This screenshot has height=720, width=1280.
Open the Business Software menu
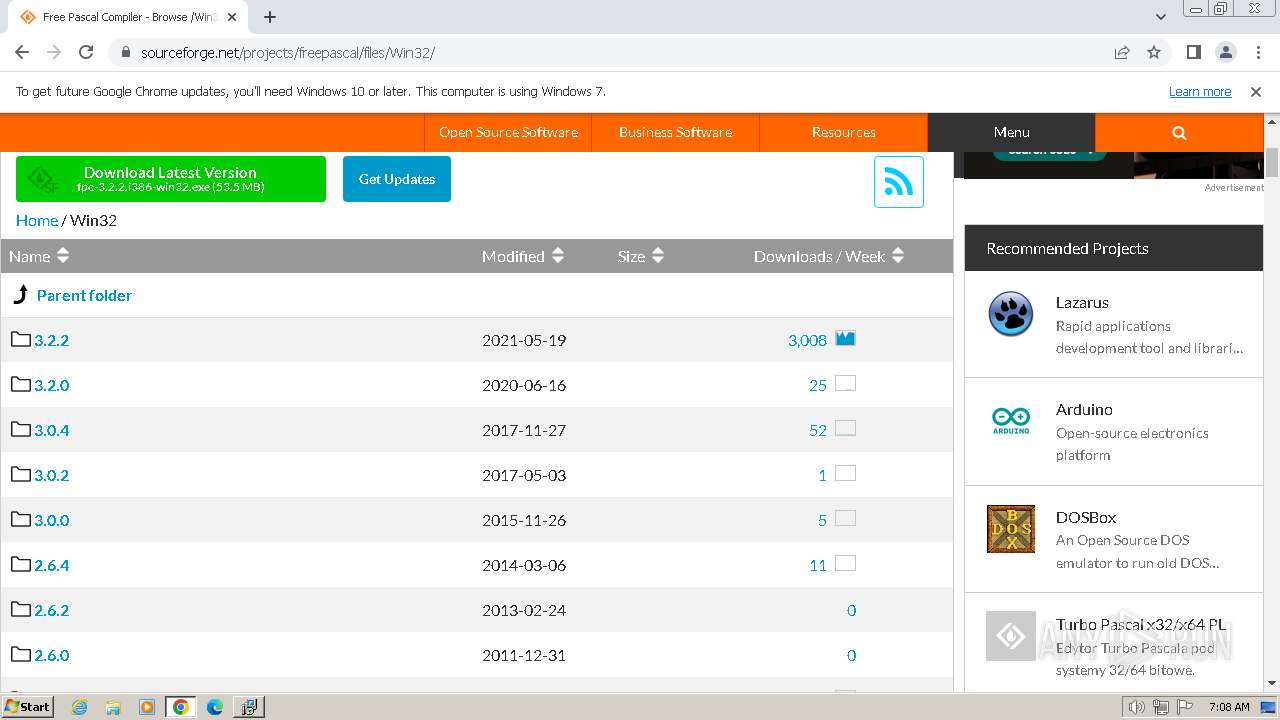[675, 132]
